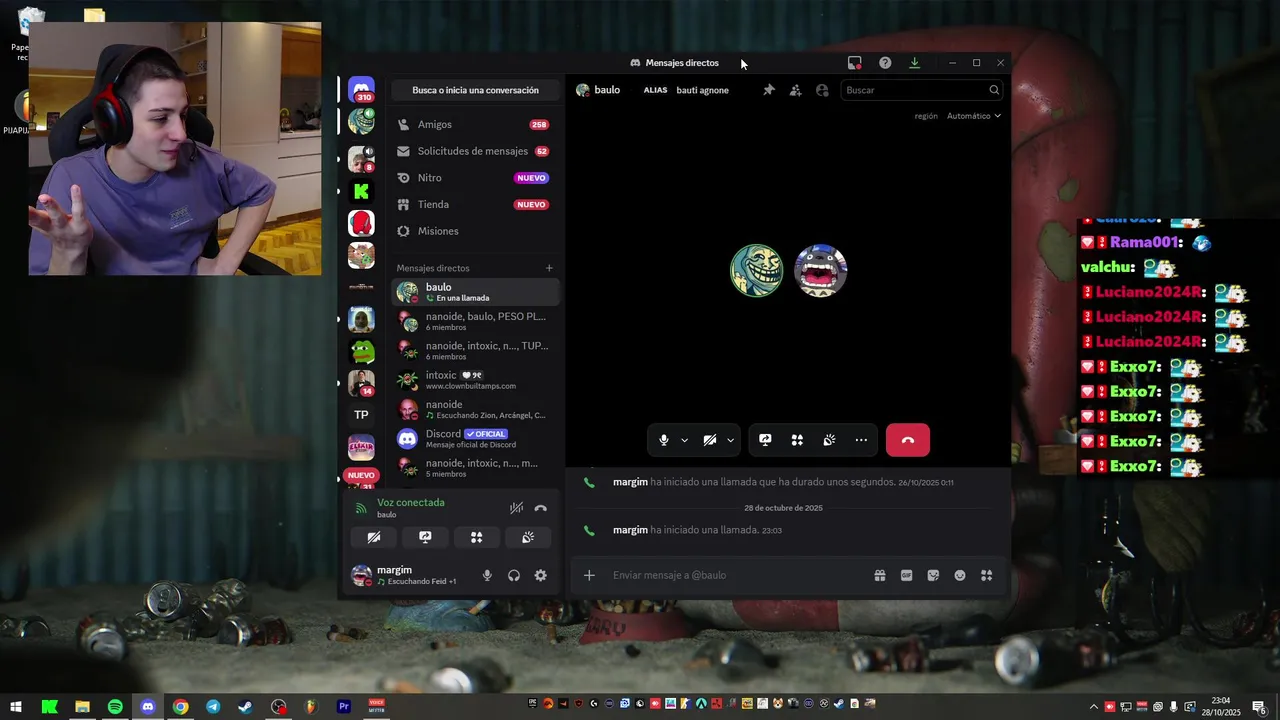Viewport: 1280px width, 720px height.
Task: Show baulo's user profile panel
Action: 822,90
